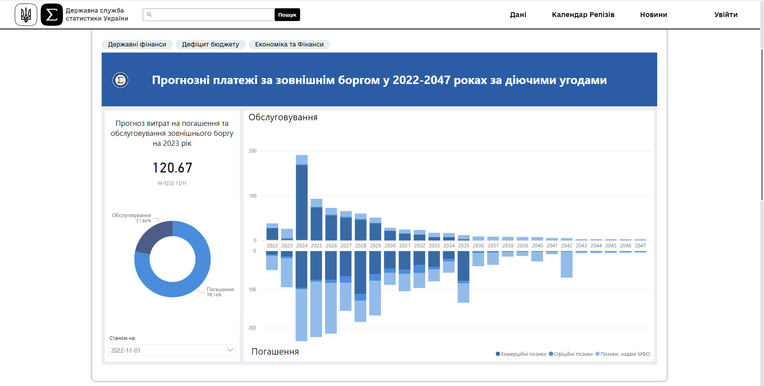764x386 pixels.
Task: Select the Державні фінанси tag
Action: pos(137,44)
